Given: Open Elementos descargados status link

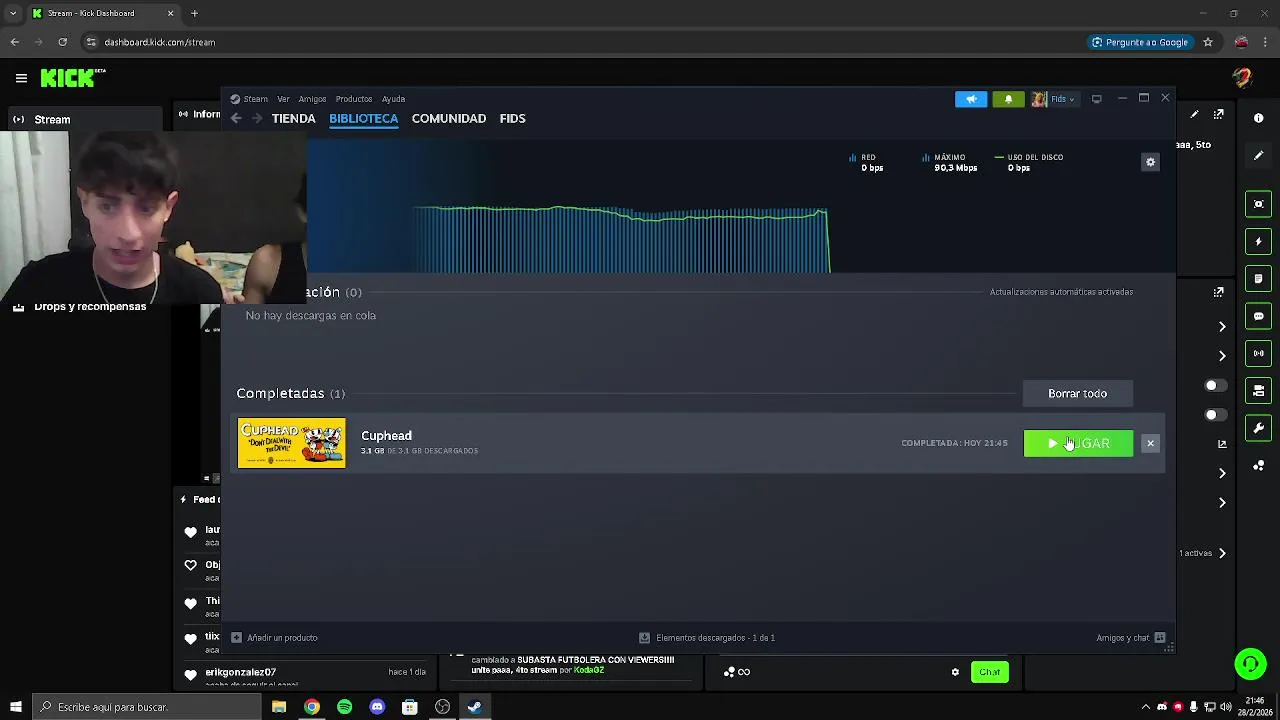Looking at the screenshot, I should (x=707, y=638).
